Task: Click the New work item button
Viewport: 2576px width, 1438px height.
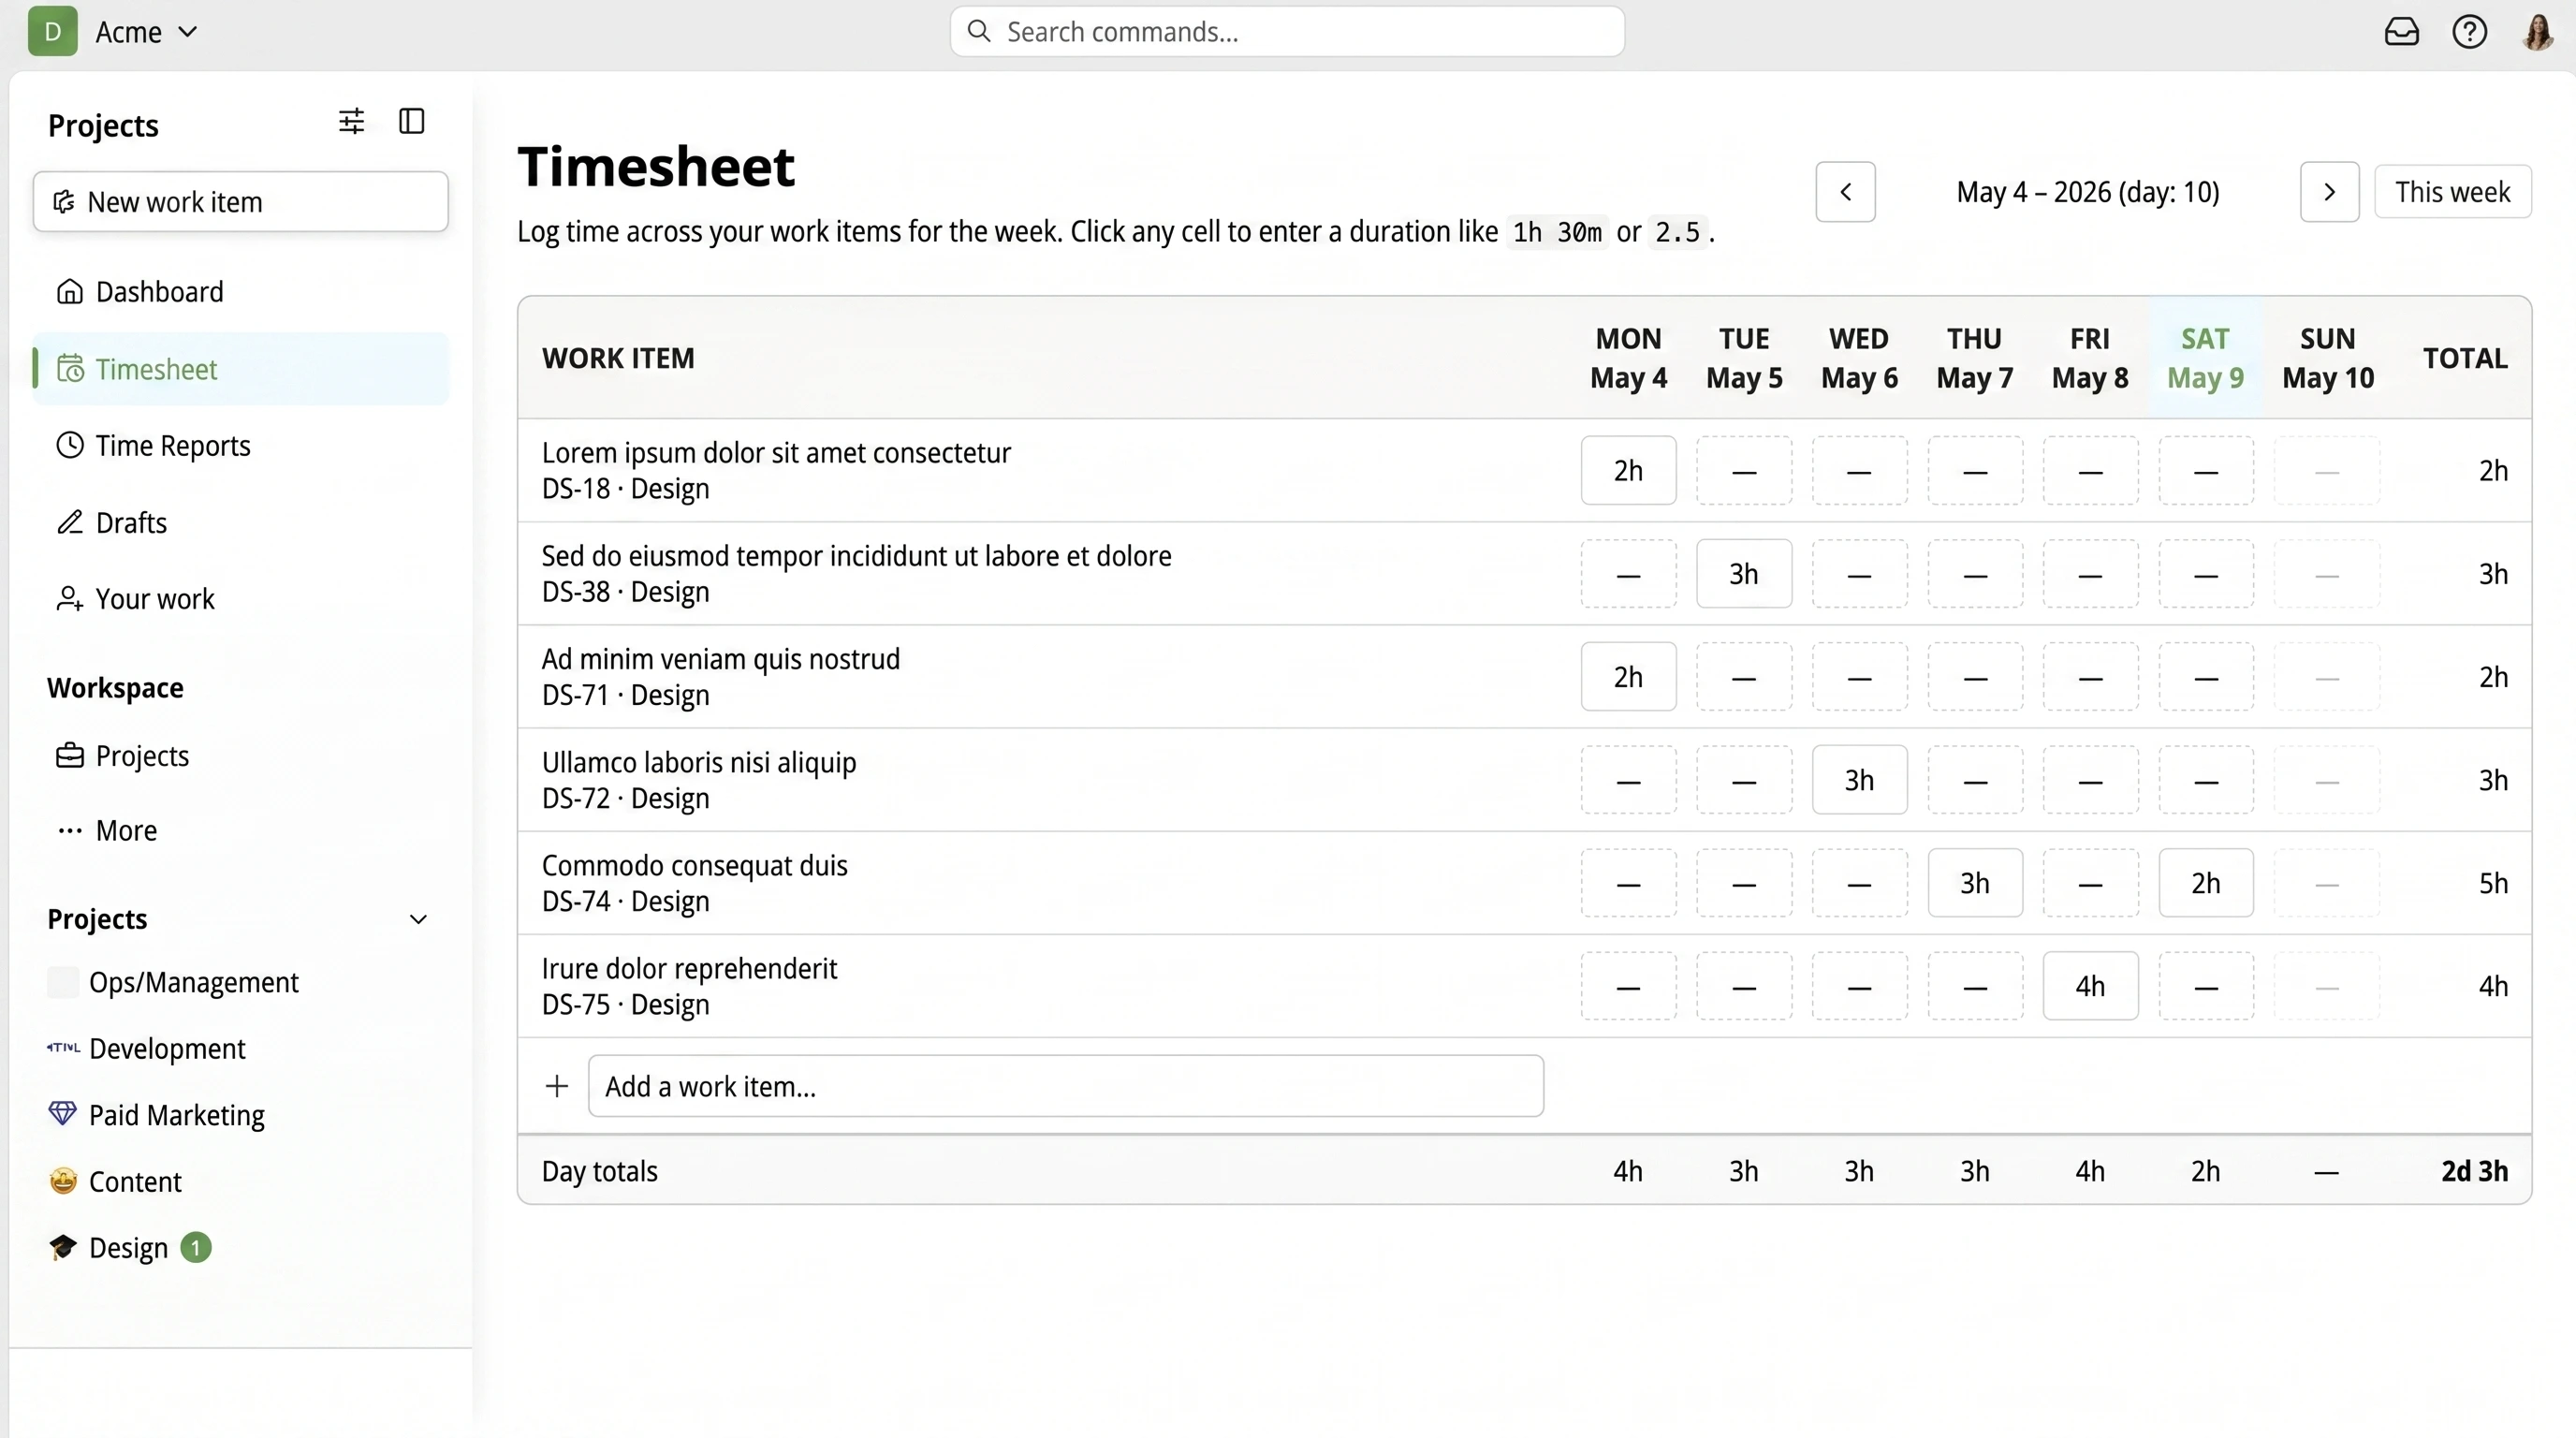Action: (241, 202)
